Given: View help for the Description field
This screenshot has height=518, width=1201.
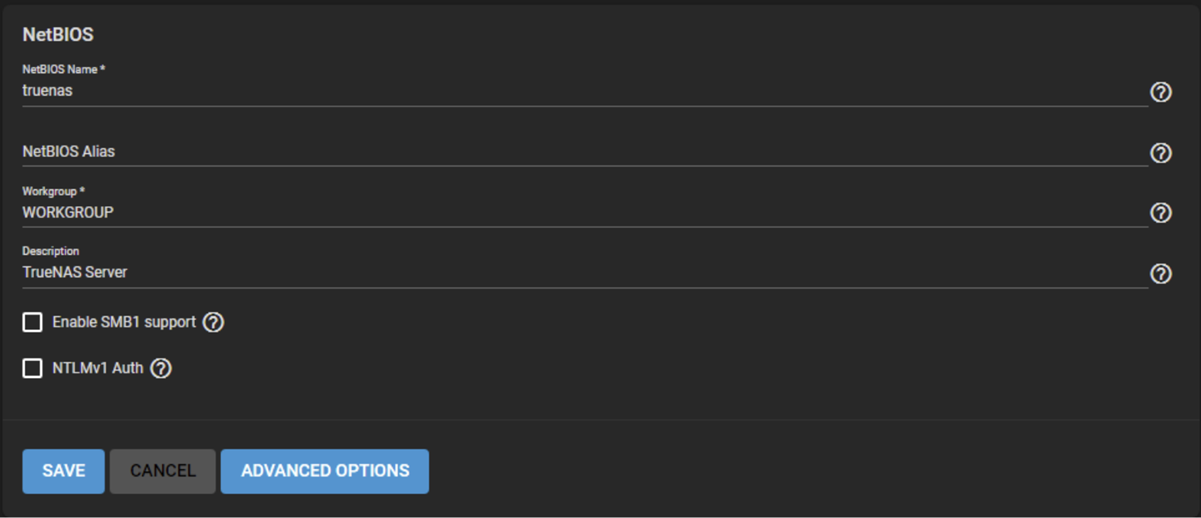Looking at the screenshot, I should pyautogui.click(x=1160, y=274).
